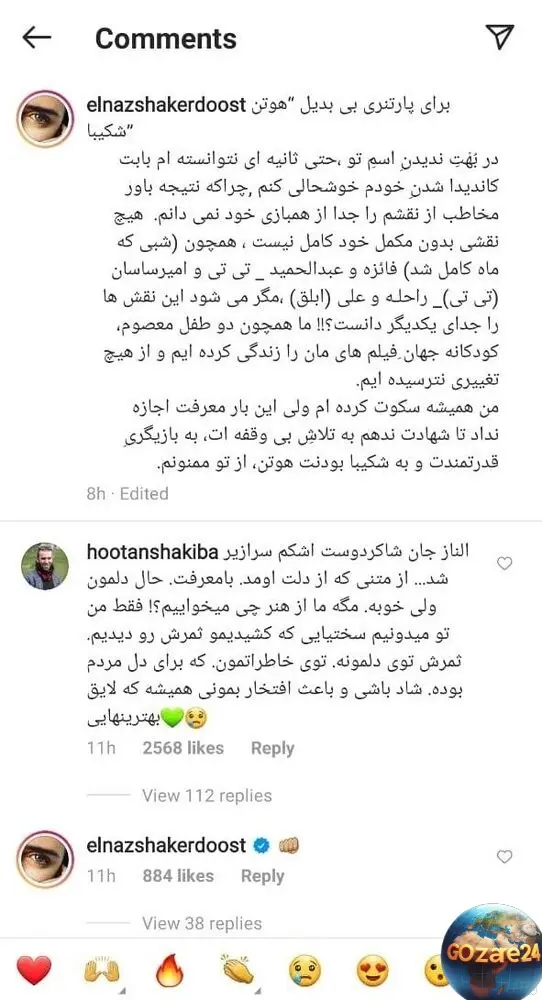Like hootanshakiba's comment with the heart
542x1000 pixels.
(504, 563)
